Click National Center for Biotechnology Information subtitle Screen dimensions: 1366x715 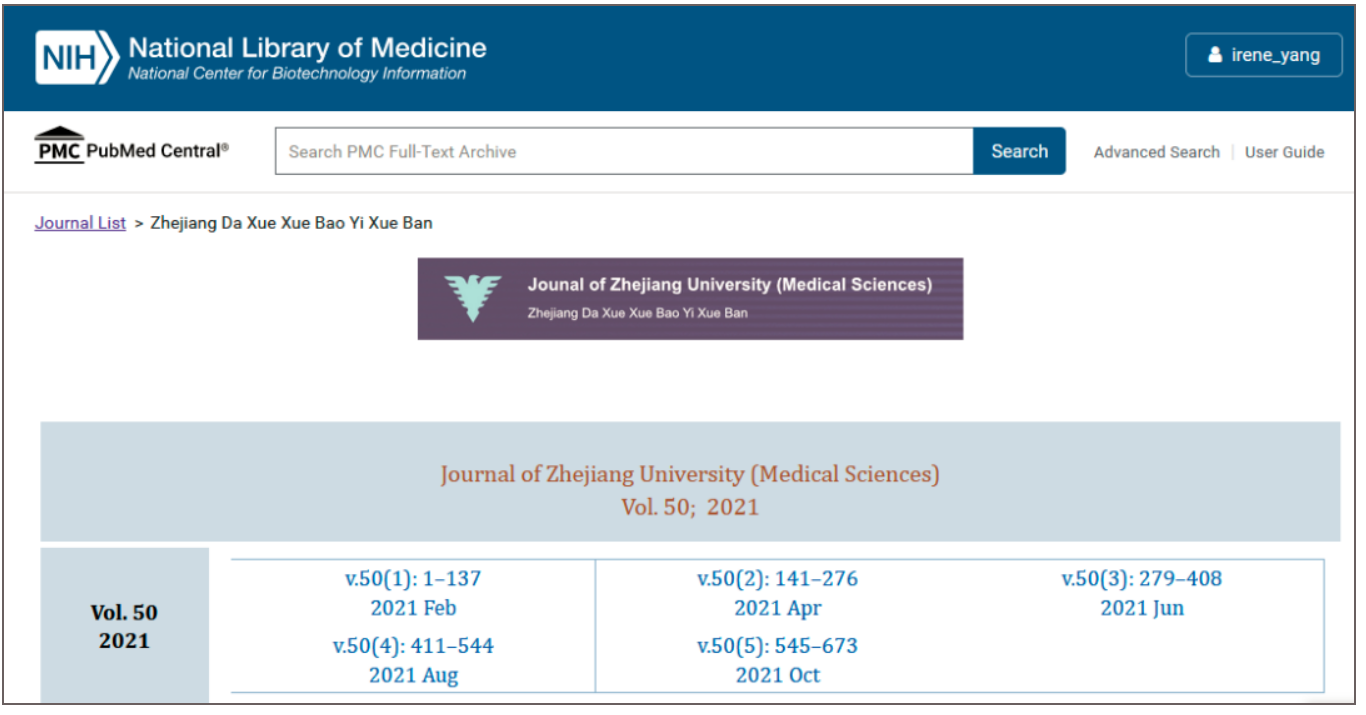(x=297, y=74)
